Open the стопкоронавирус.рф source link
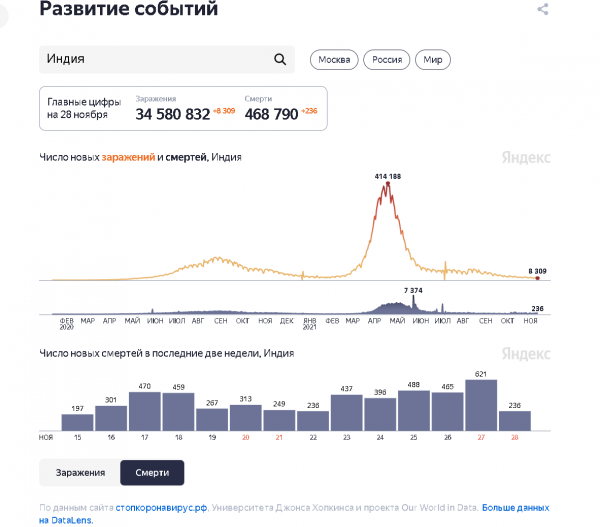 (x=158, y=508)
